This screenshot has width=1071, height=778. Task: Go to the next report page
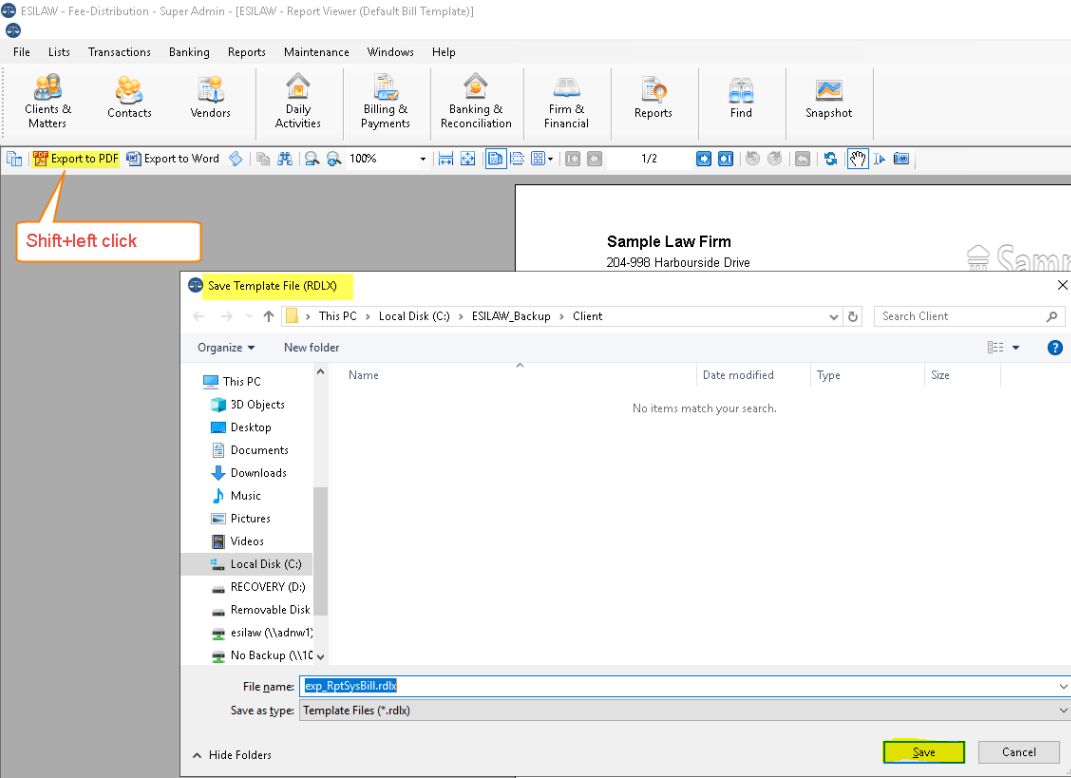click(x=704, y=158)
